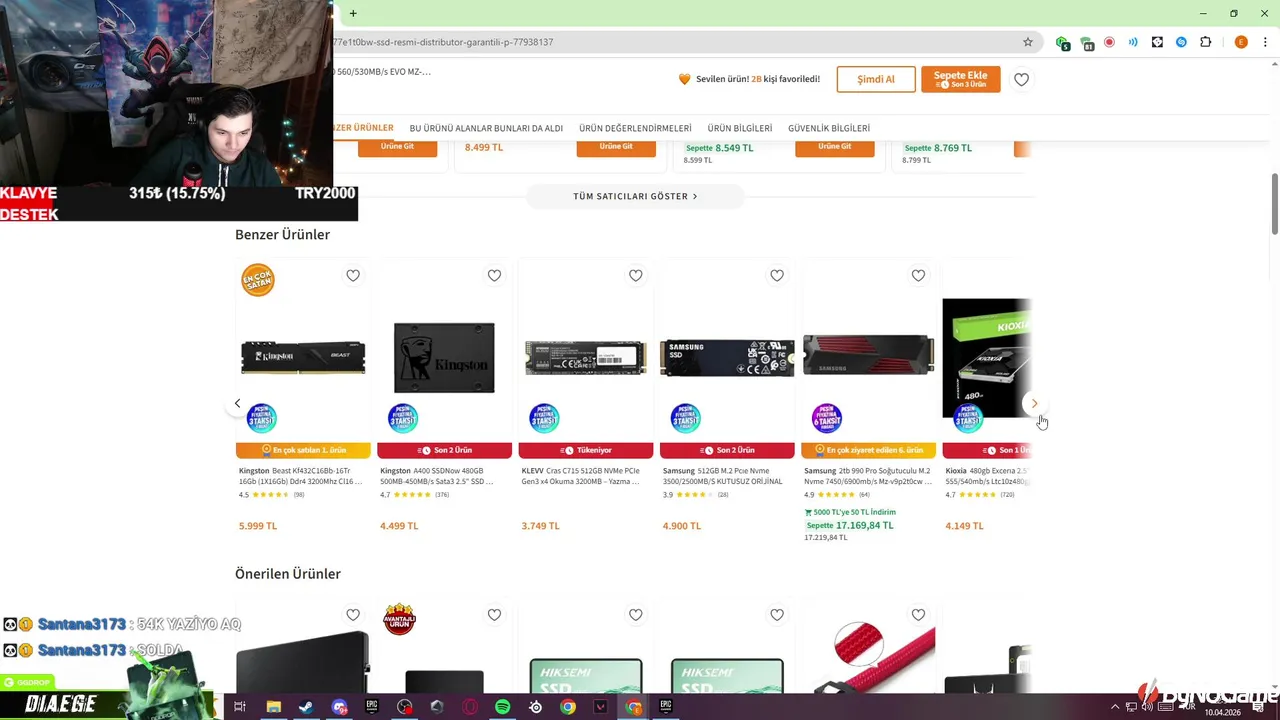Click the 5.999 TL price
This screenshot has width=1280, height=720.
pos(258,526)
